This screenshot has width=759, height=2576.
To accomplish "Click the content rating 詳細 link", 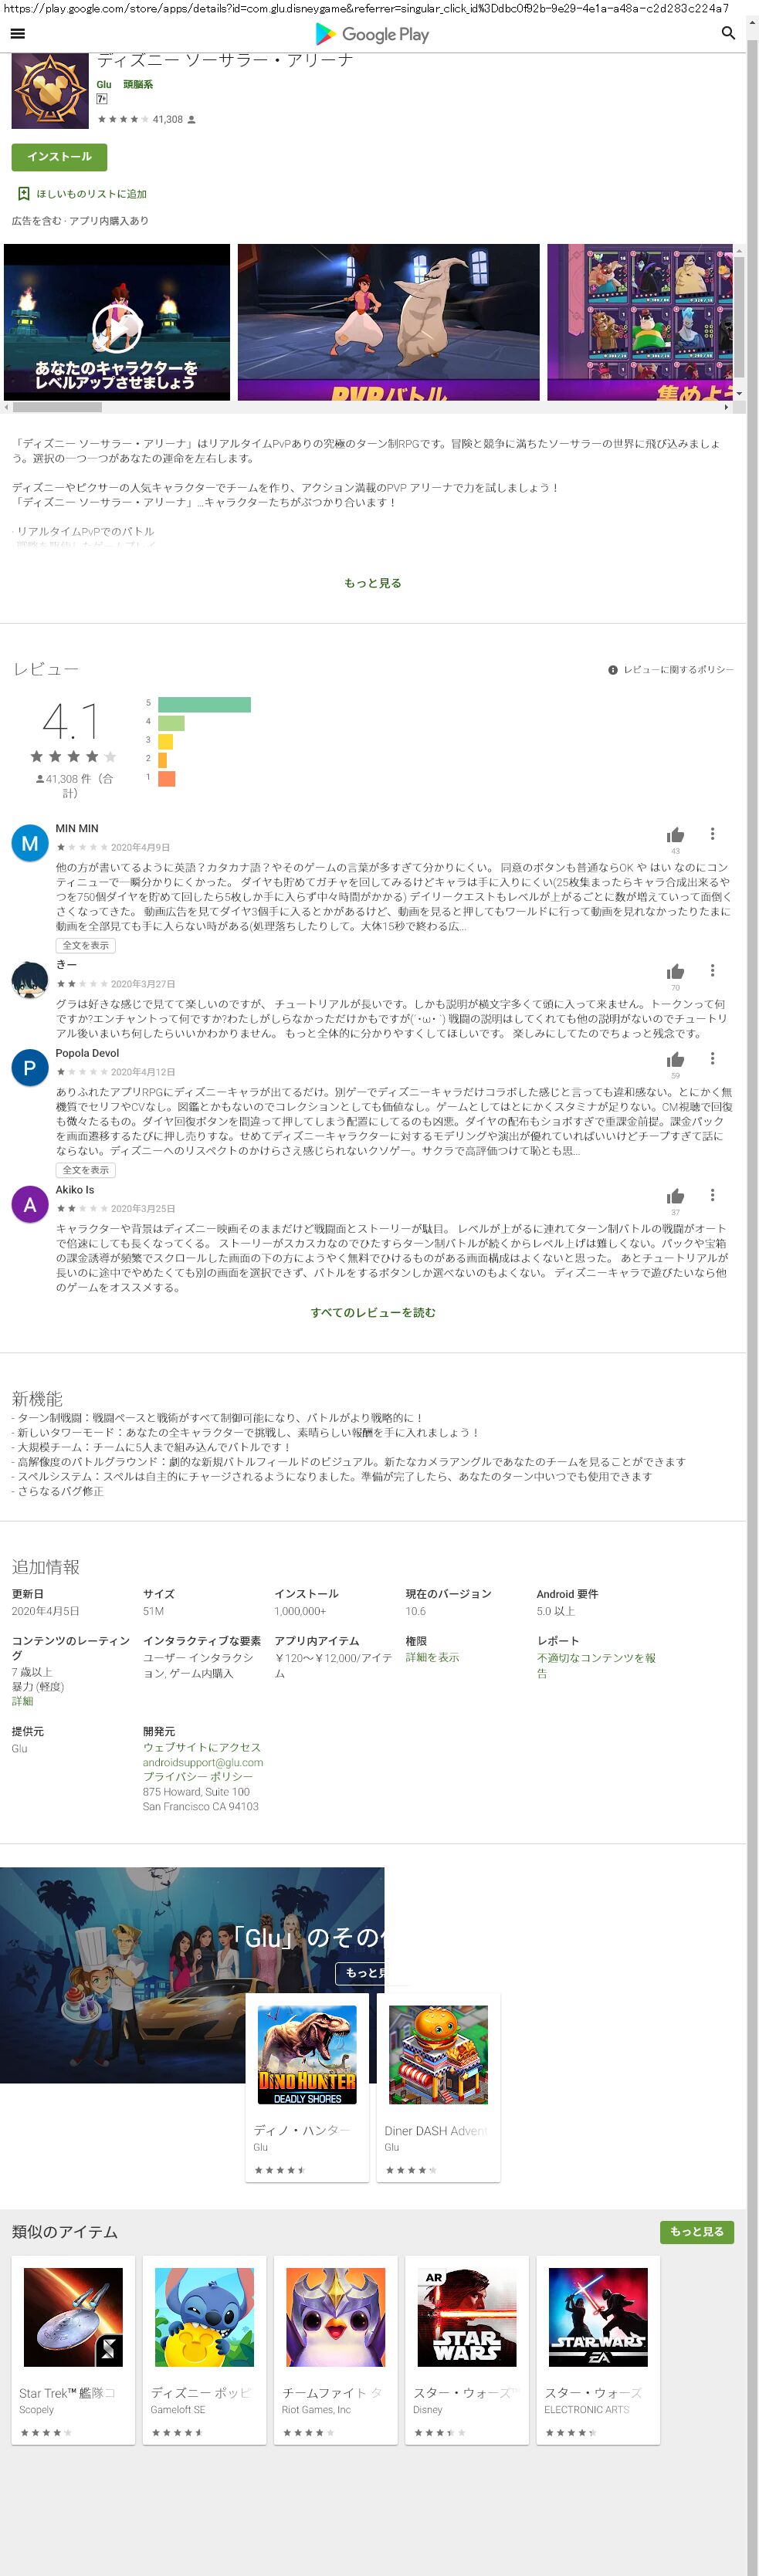I will (x=22, y=1701).
